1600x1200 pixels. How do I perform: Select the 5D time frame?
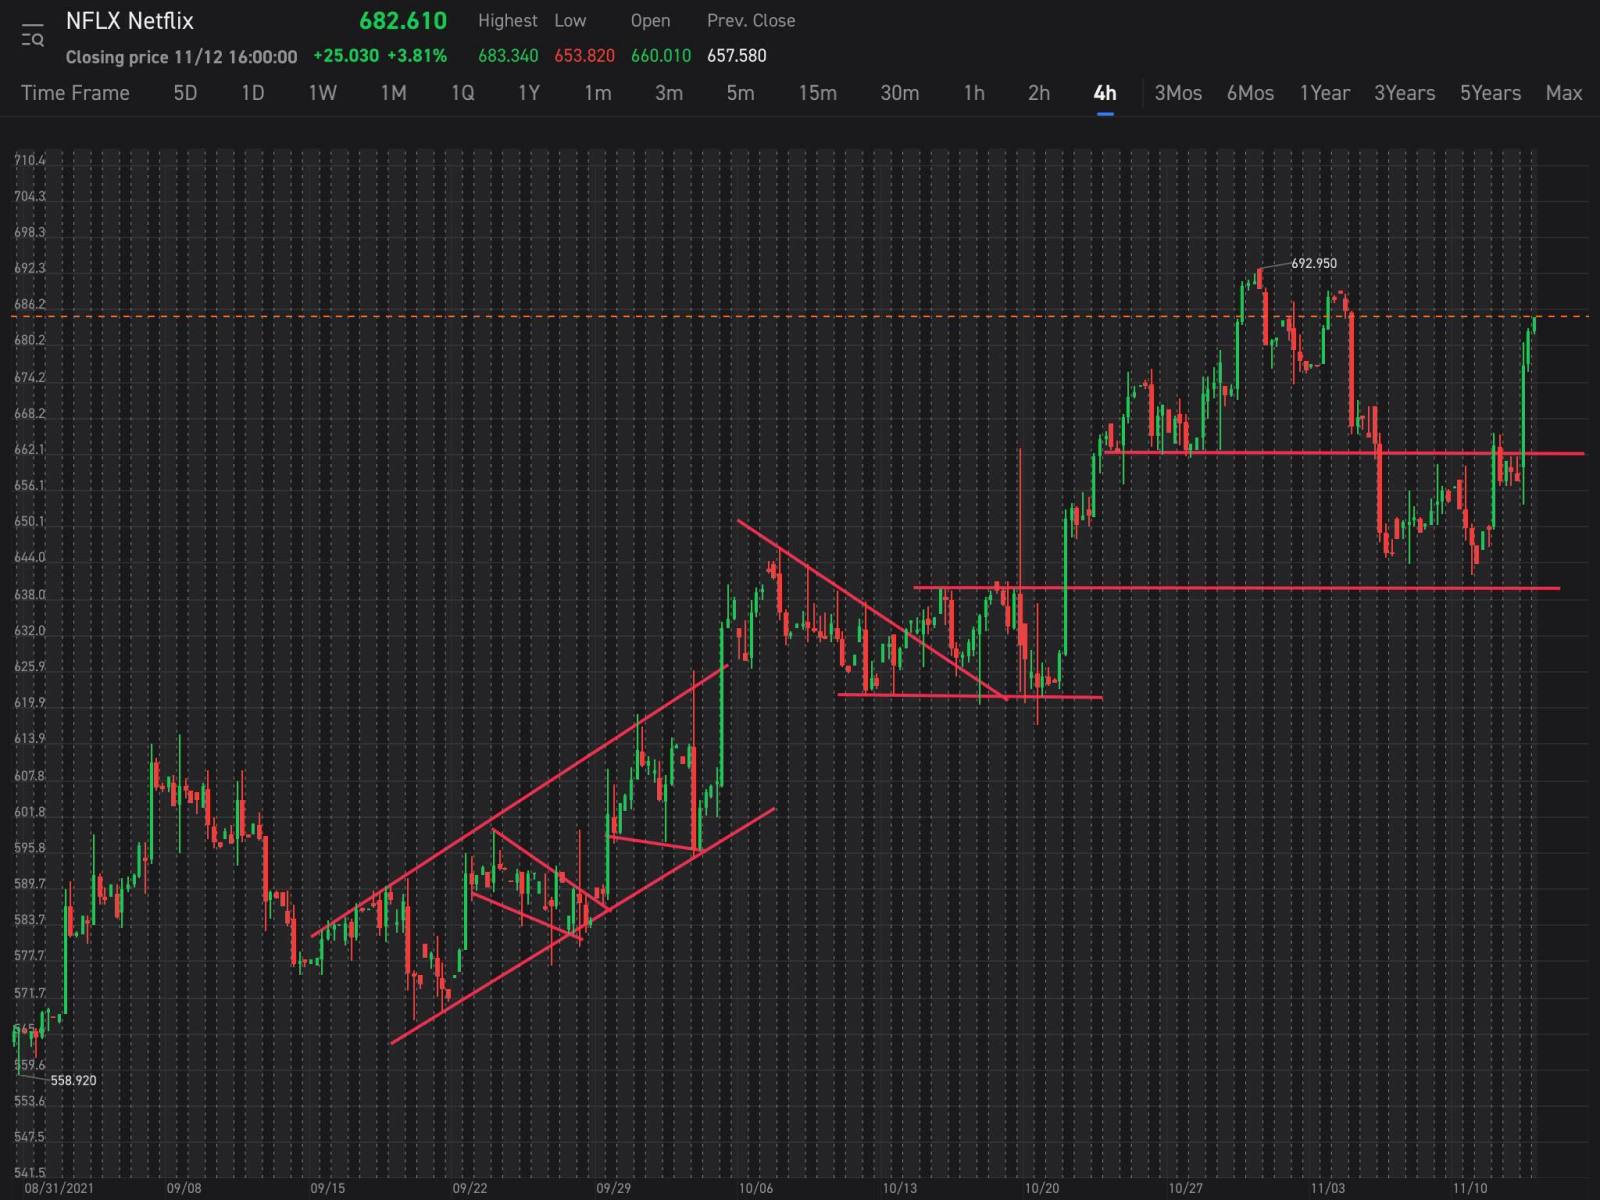click(x=185, y=93)
